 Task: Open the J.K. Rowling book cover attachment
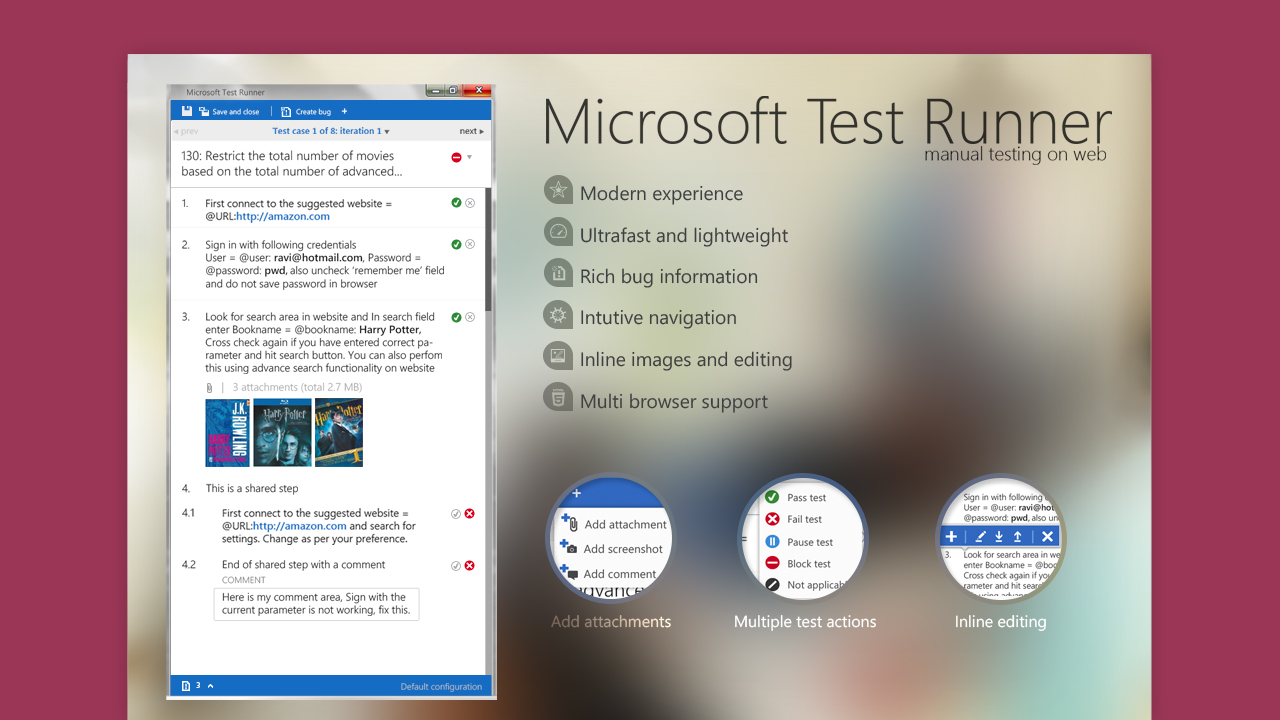click(x=227, y=432)
